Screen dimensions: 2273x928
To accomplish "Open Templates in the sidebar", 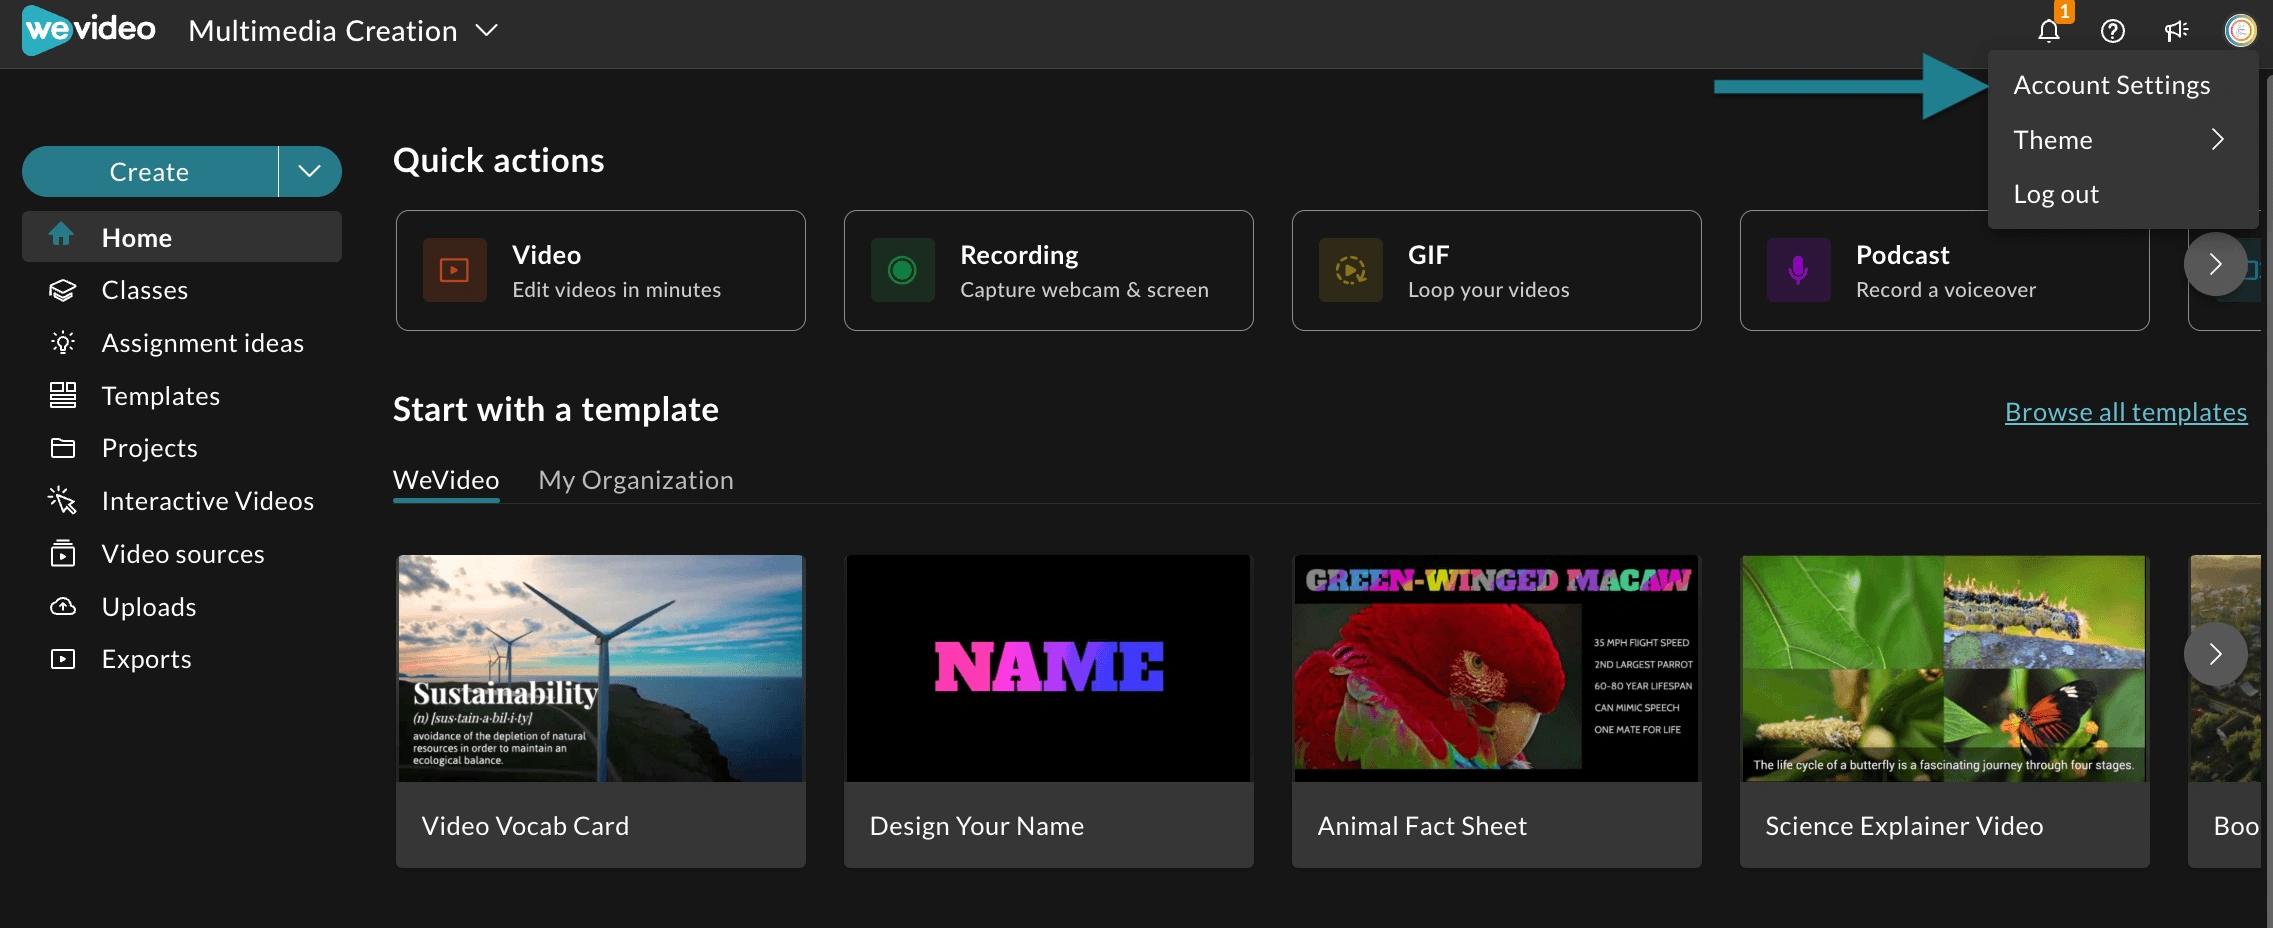I will pos(182,396).
